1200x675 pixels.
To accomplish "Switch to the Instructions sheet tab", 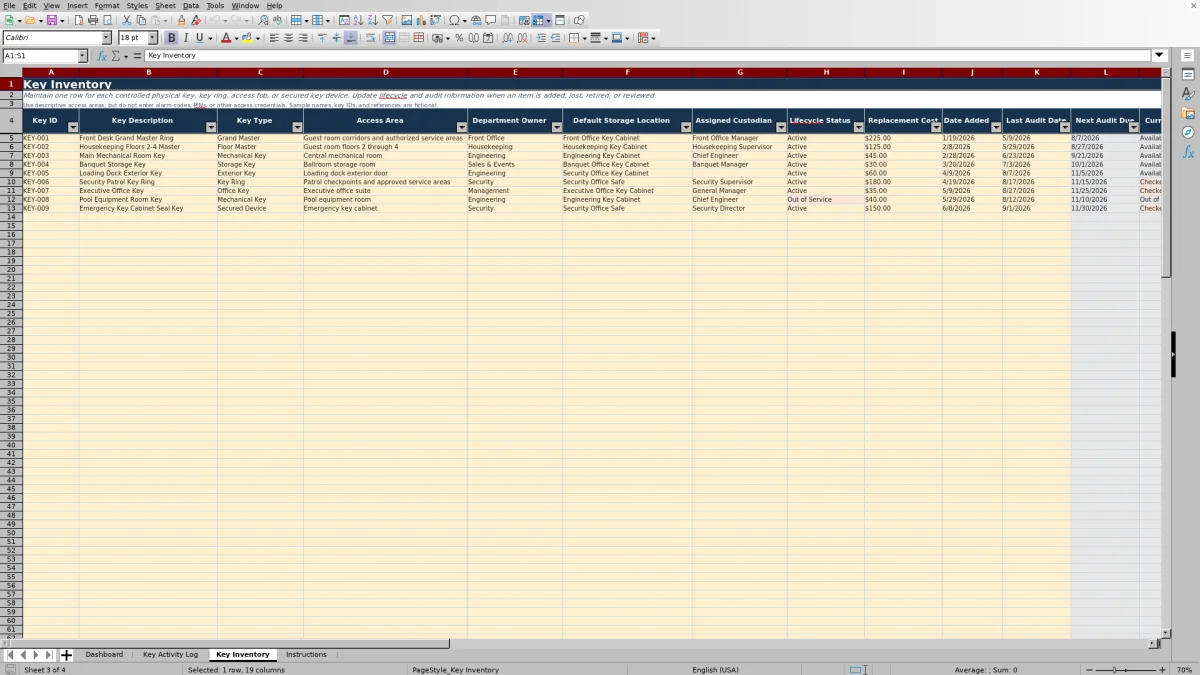I will 306,654.
